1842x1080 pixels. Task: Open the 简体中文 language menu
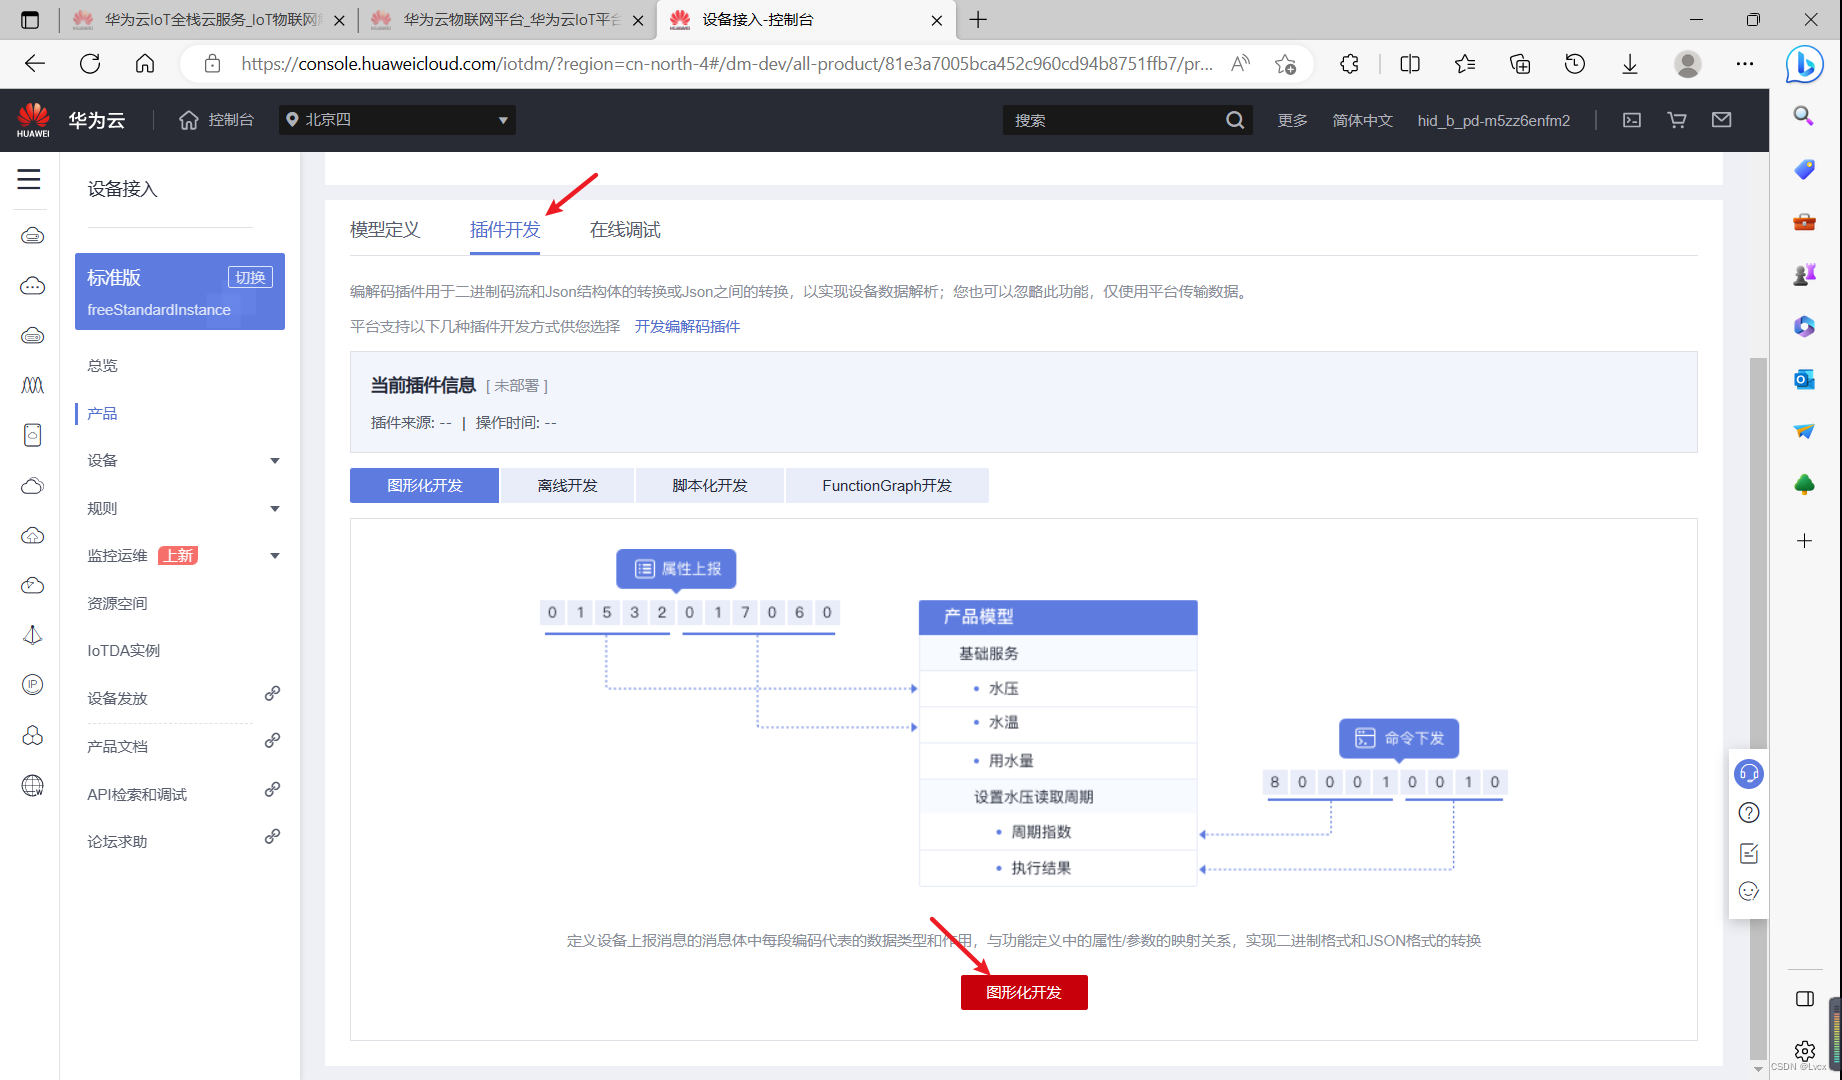click(1362, 120)
